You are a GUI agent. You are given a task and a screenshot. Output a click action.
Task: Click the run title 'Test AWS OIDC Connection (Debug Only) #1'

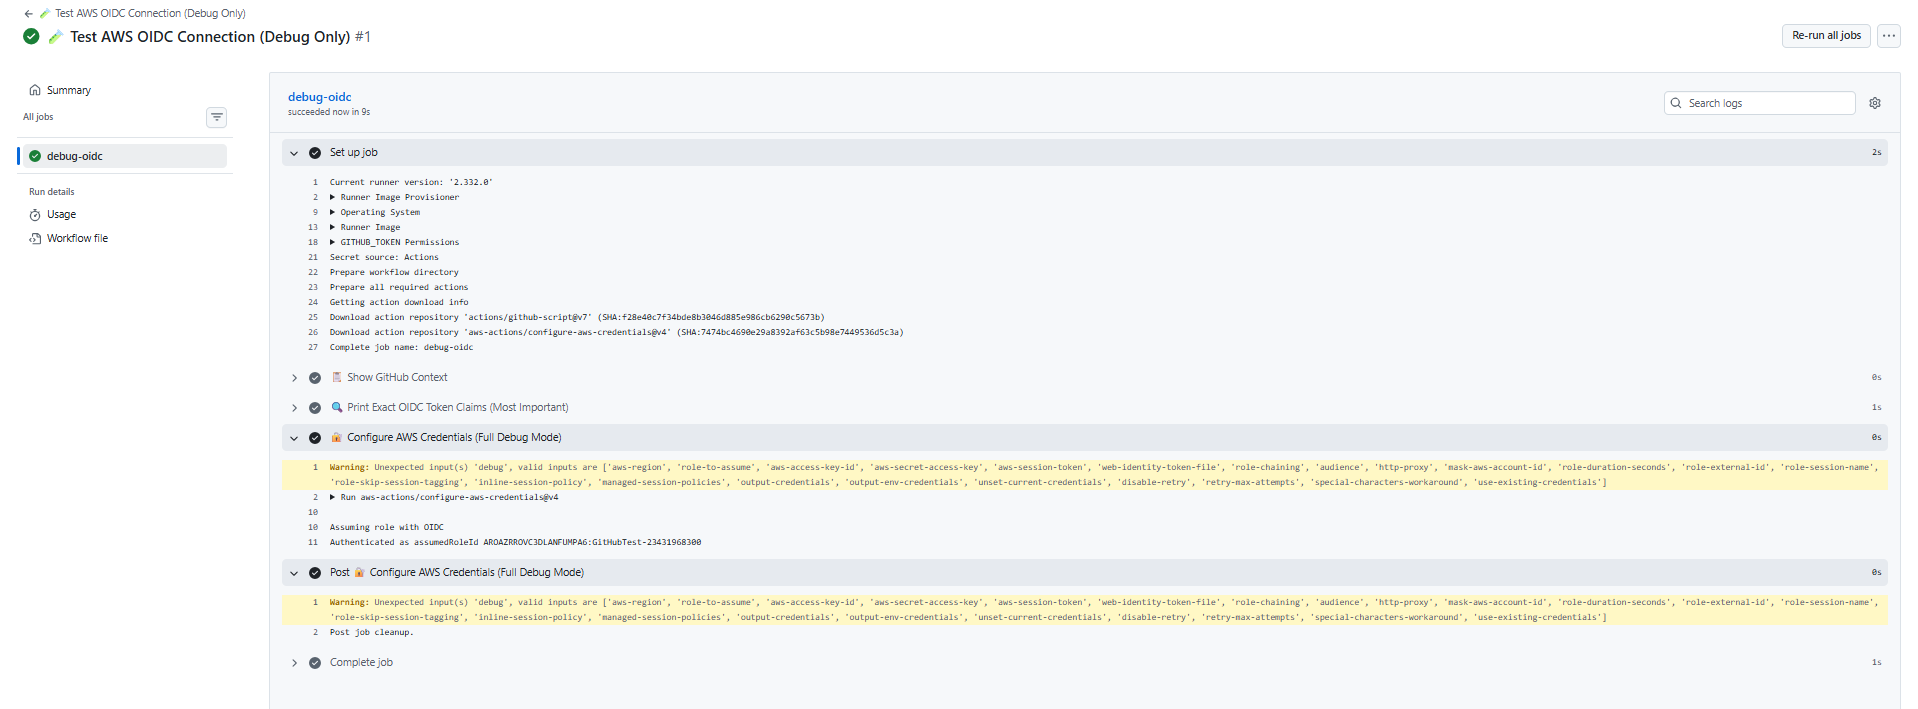[220, 37]
